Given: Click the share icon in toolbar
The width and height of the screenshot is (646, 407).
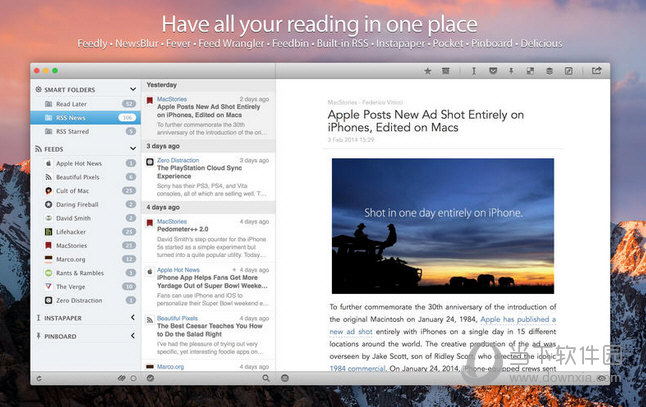Looking at the screenshot, I should coord(597,71).
